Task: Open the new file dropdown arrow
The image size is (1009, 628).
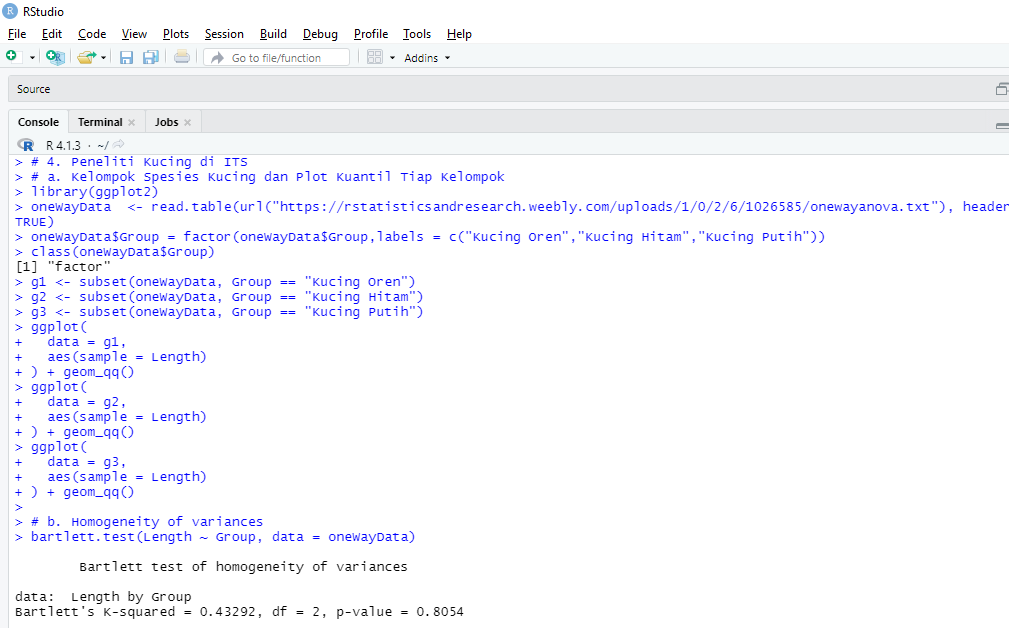Action: (31, 57)
